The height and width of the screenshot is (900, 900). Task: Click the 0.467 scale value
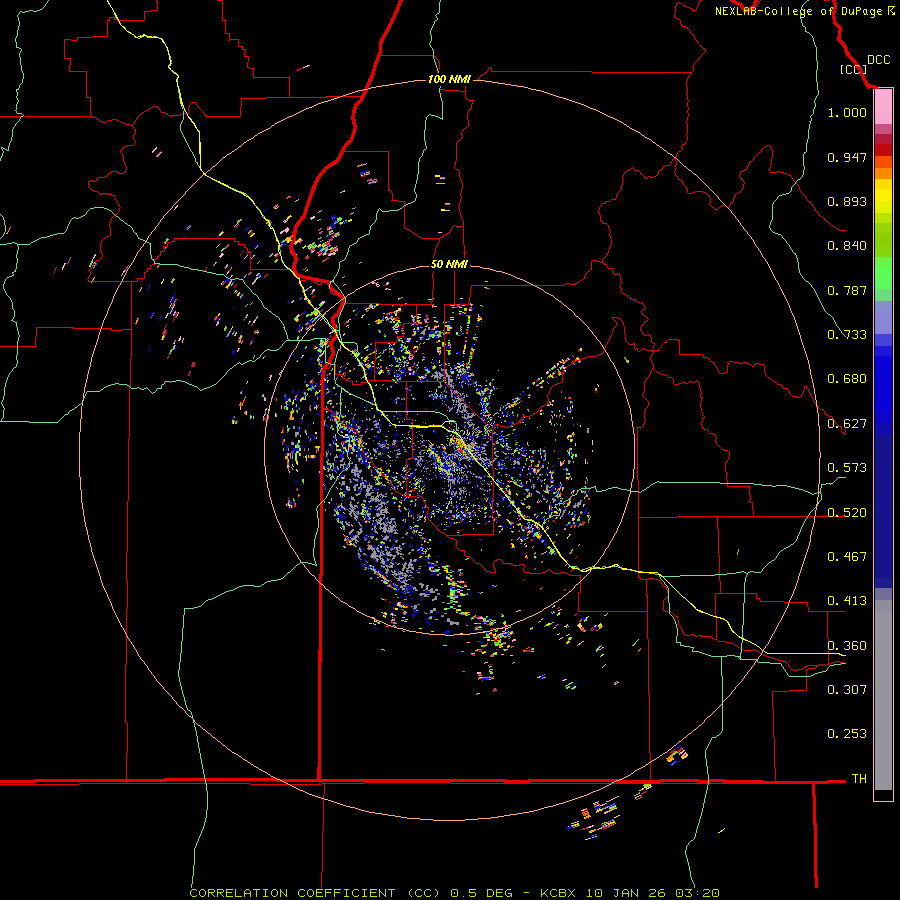coord(847,557)
